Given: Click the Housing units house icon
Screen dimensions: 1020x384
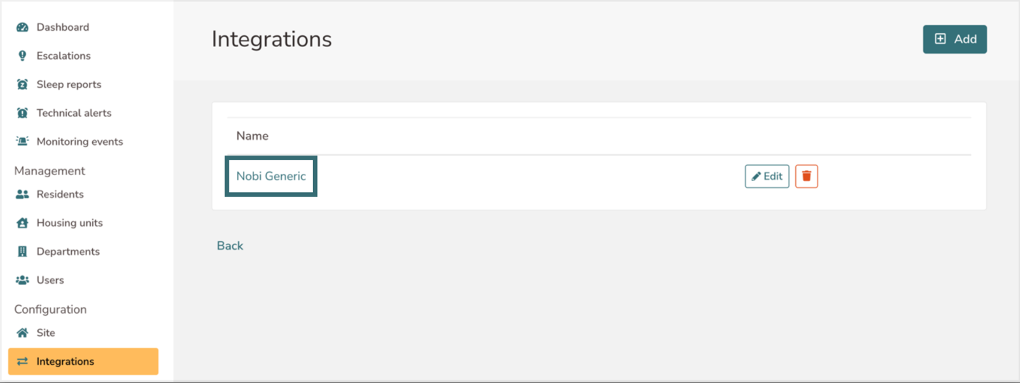Looking at the screenshot, I should 23,223.
